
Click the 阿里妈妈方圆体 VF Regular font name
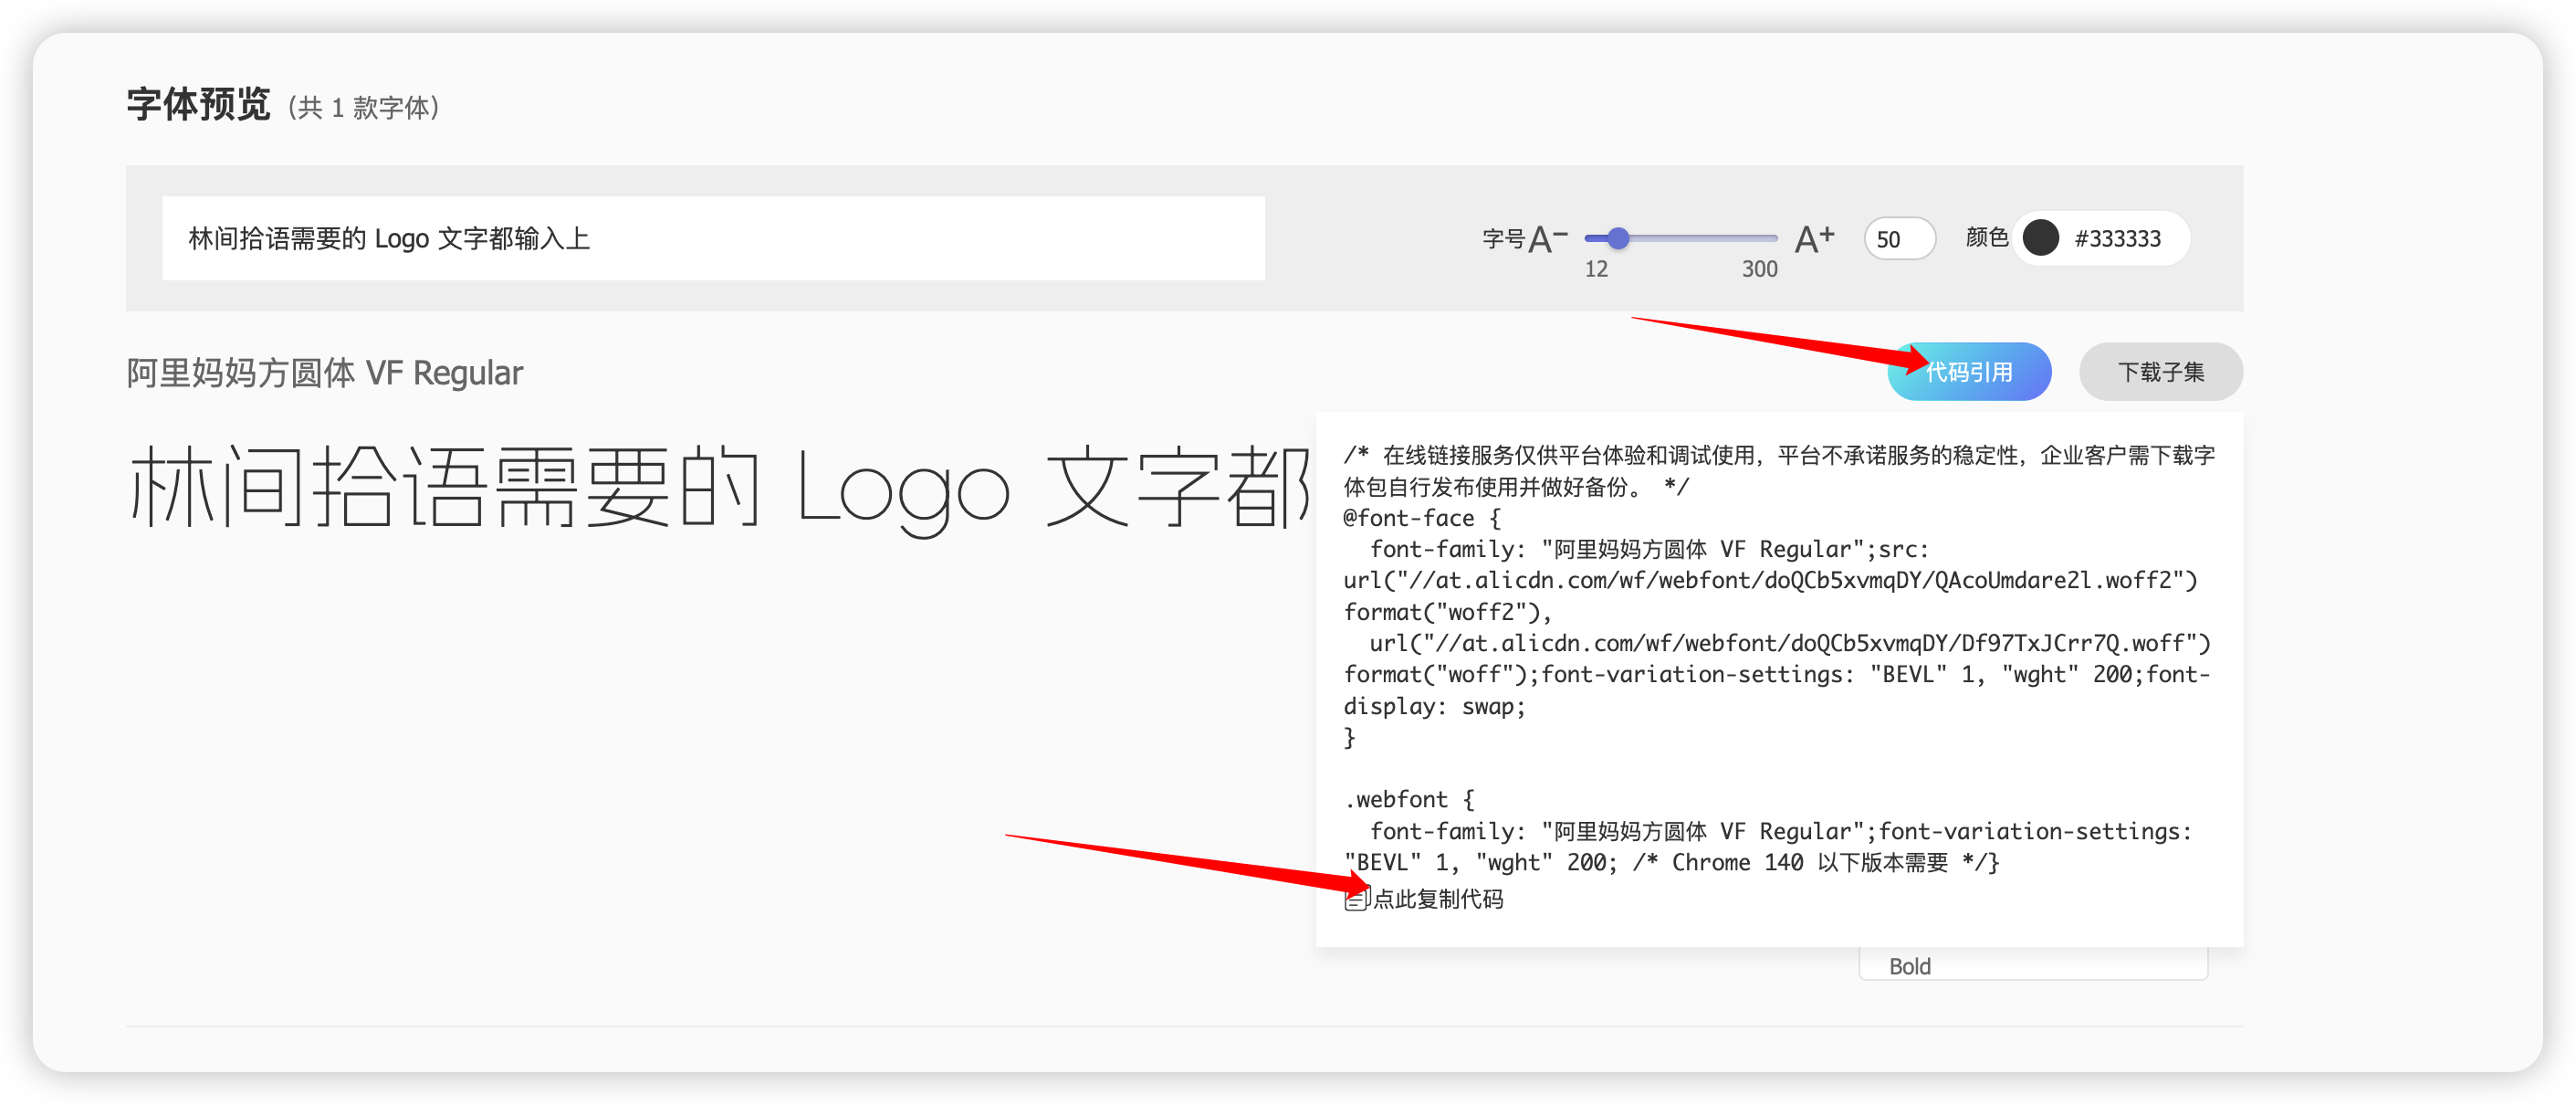point(324,373)
